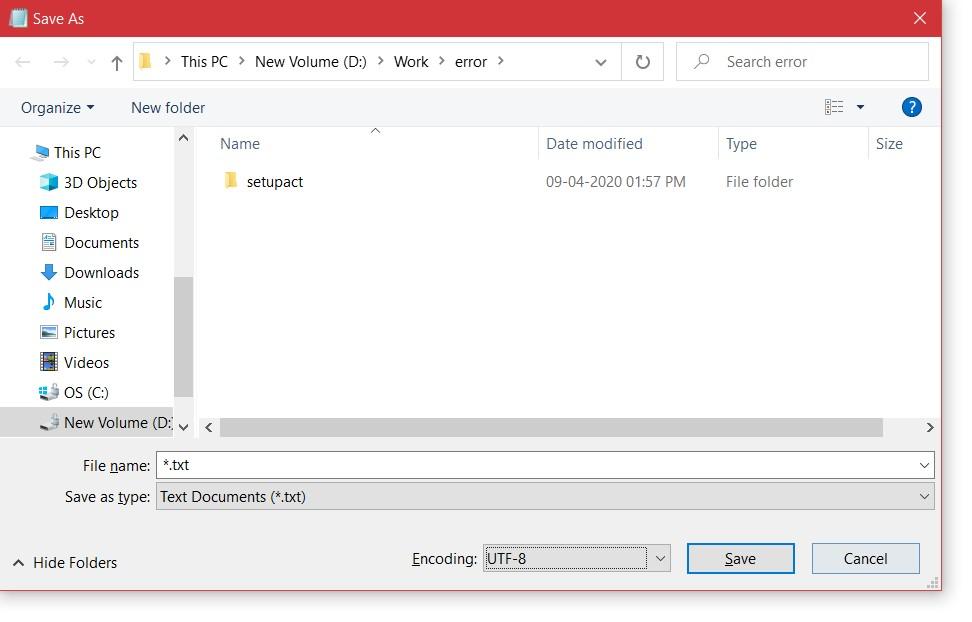
Task: Click the navigation pane vertical scrollbar thumb
Action: point(183,337)
